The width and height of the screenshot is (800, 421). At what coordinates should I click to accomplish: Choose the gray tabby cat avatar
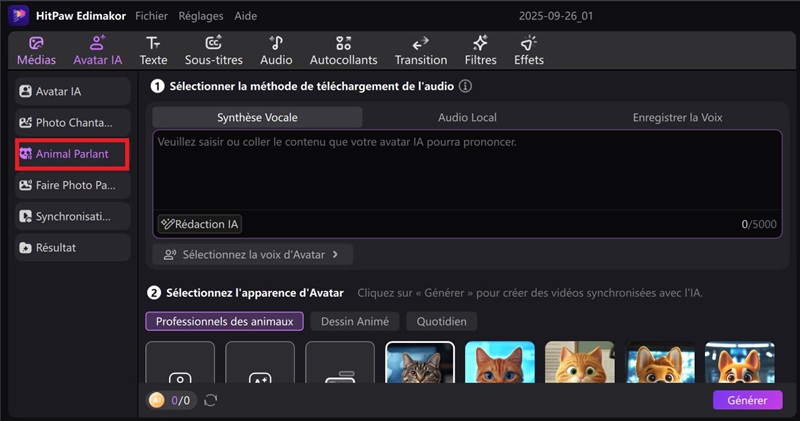420,362
